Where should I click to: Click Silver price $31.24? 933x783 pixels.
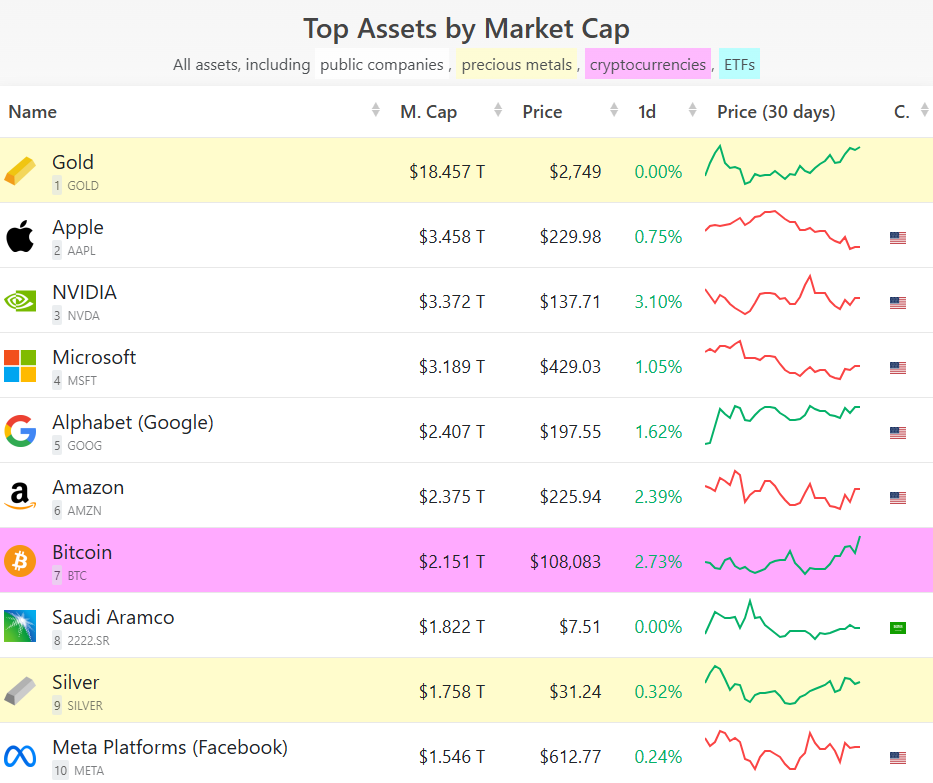click(575, 691)
